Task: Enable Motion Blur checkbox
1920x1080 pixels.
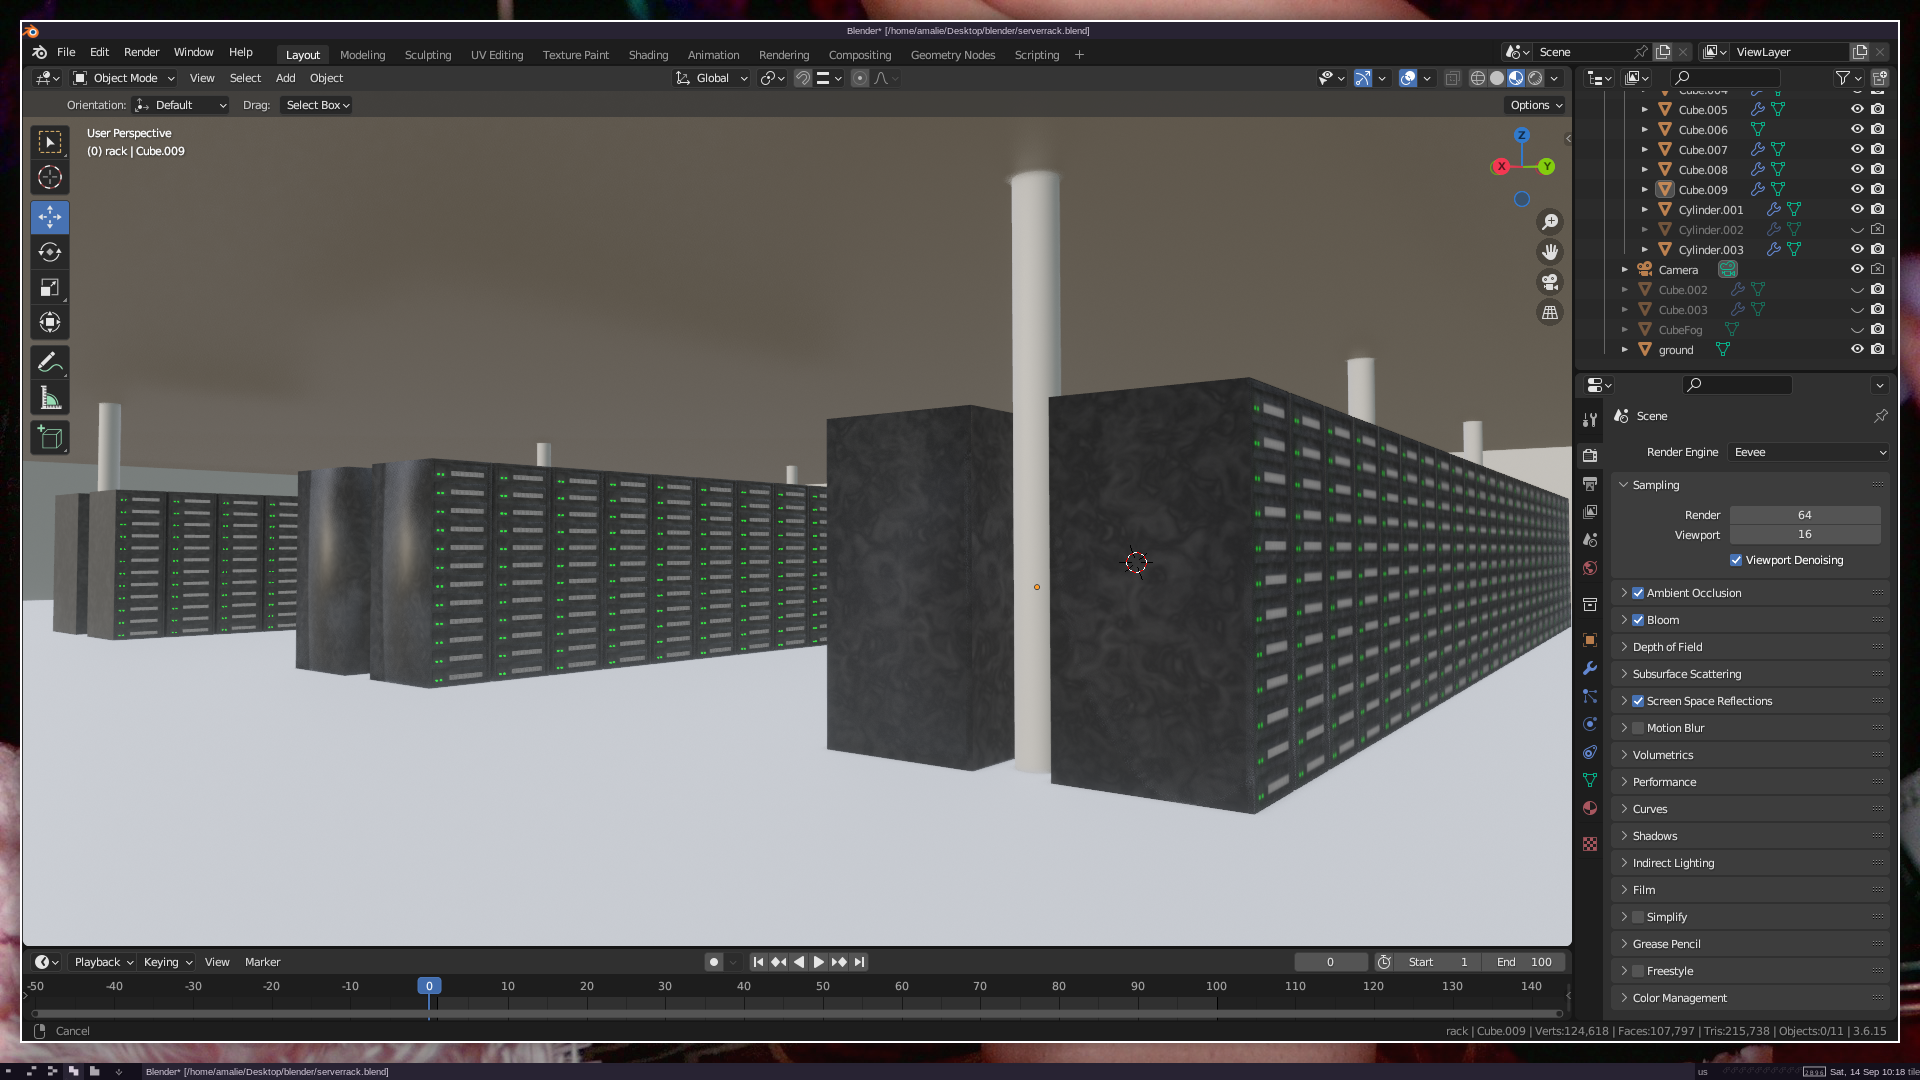Action: [1638, 728]
